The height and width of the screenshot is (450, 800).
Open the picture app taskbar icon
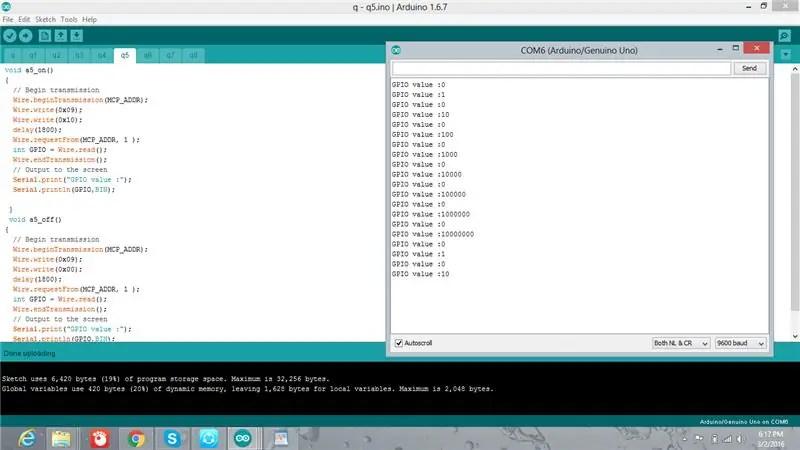[x=281, y=439]
